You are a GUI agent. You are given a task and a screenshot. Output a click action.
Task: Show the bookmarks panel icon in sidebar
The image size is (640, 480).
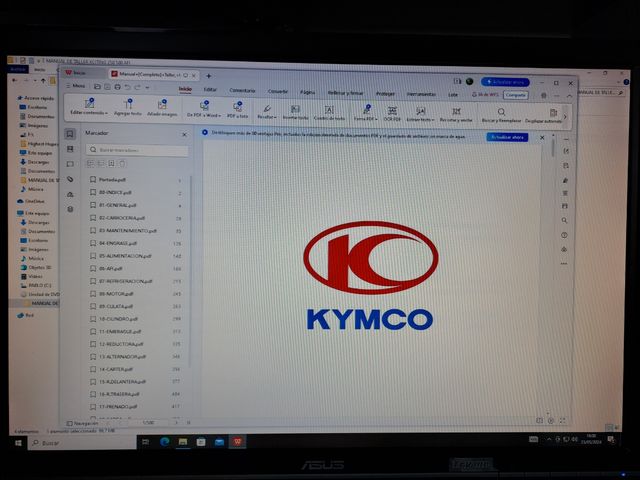(x=70, y=133)
